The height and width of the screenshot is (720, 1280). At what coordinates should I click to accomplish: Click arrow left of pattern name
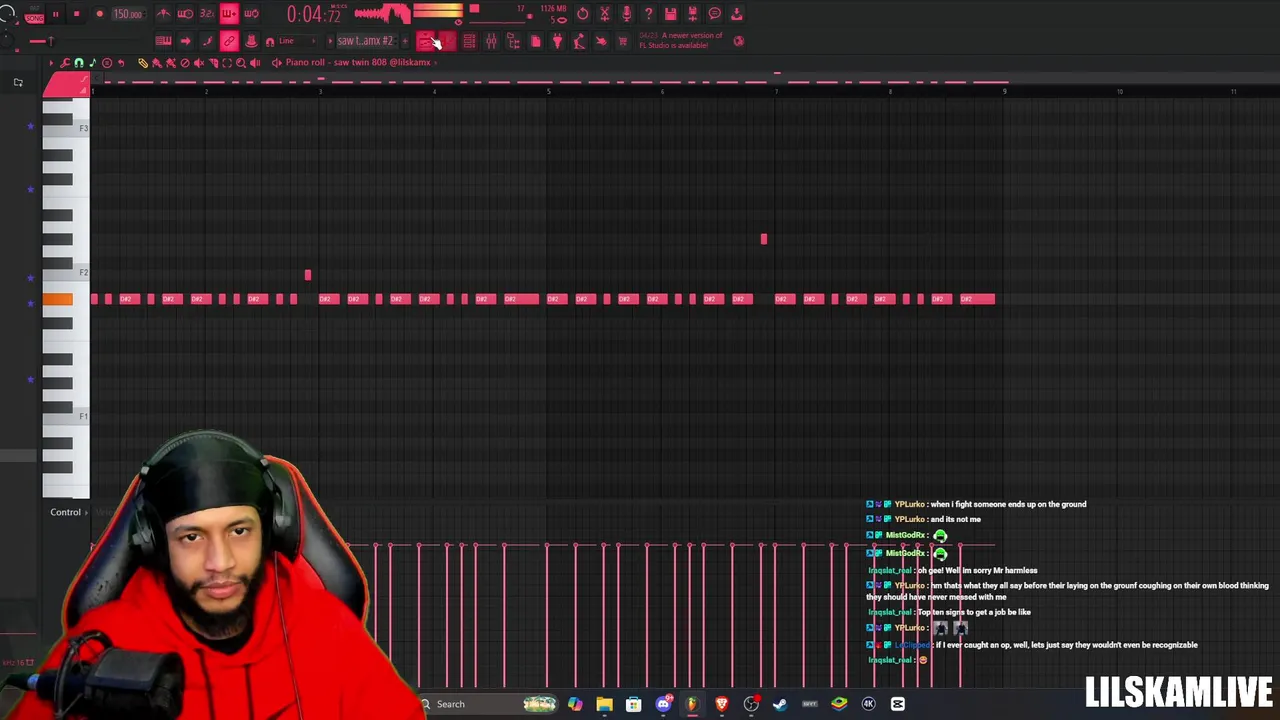pyautogui.click(x=330, y=41)
